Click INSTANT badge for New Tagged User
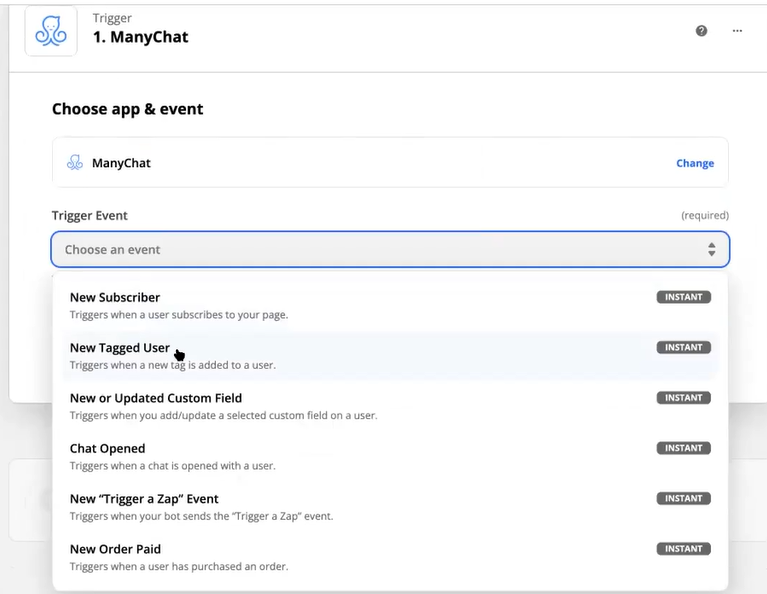This screenshot has height=594, width=767. click(x=683, y=347)
